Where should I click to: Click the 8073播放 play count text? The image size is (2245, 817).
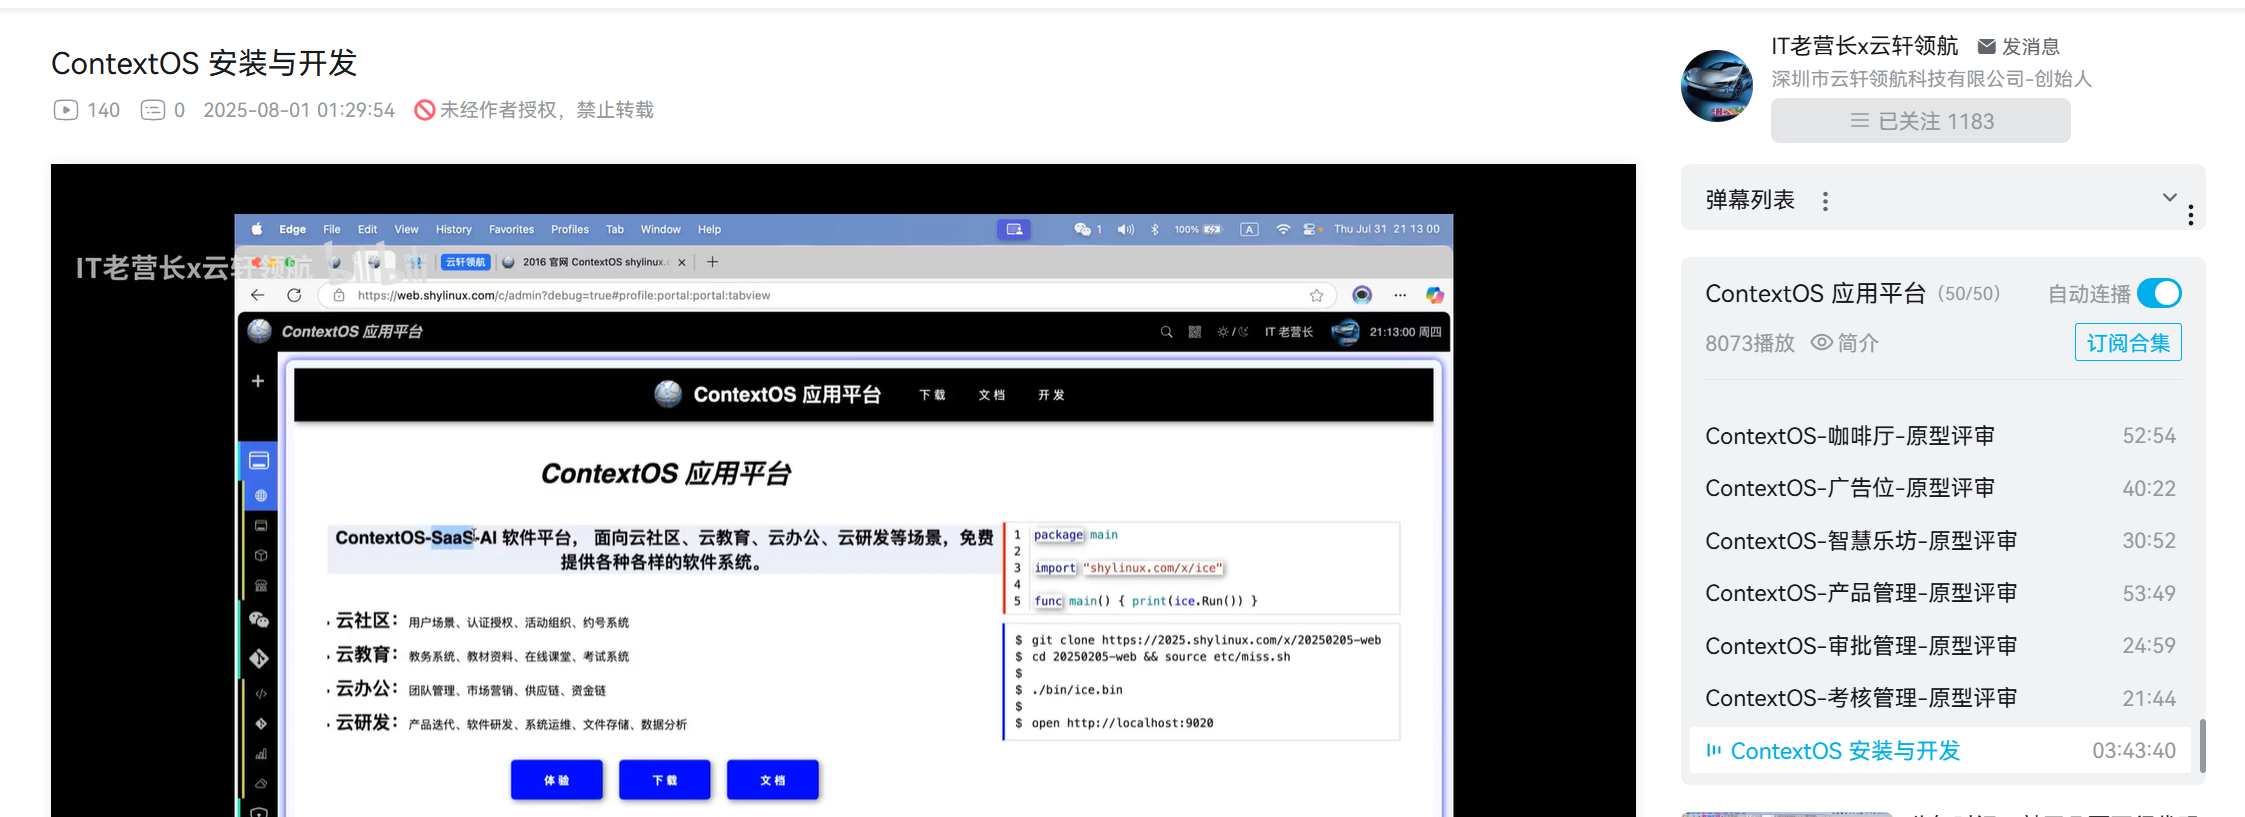tap(1750, 343)
